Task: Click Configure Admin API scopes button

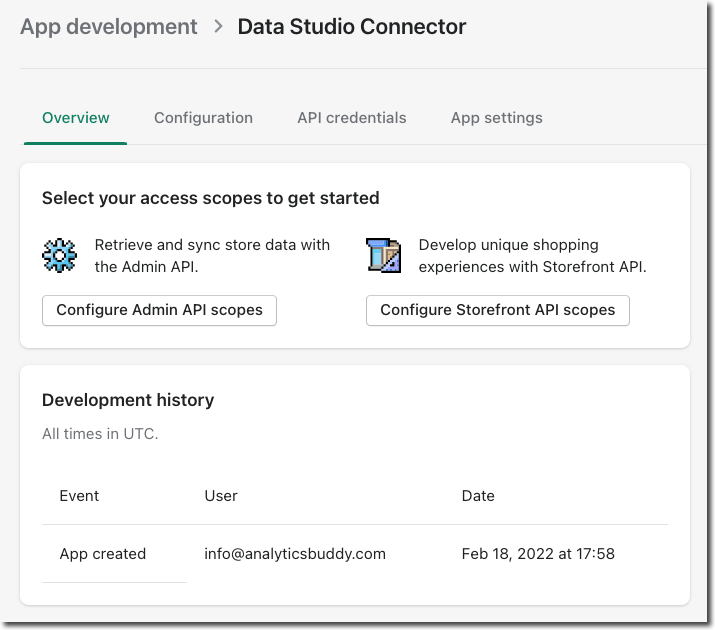Action: click(x=159, y=310)
